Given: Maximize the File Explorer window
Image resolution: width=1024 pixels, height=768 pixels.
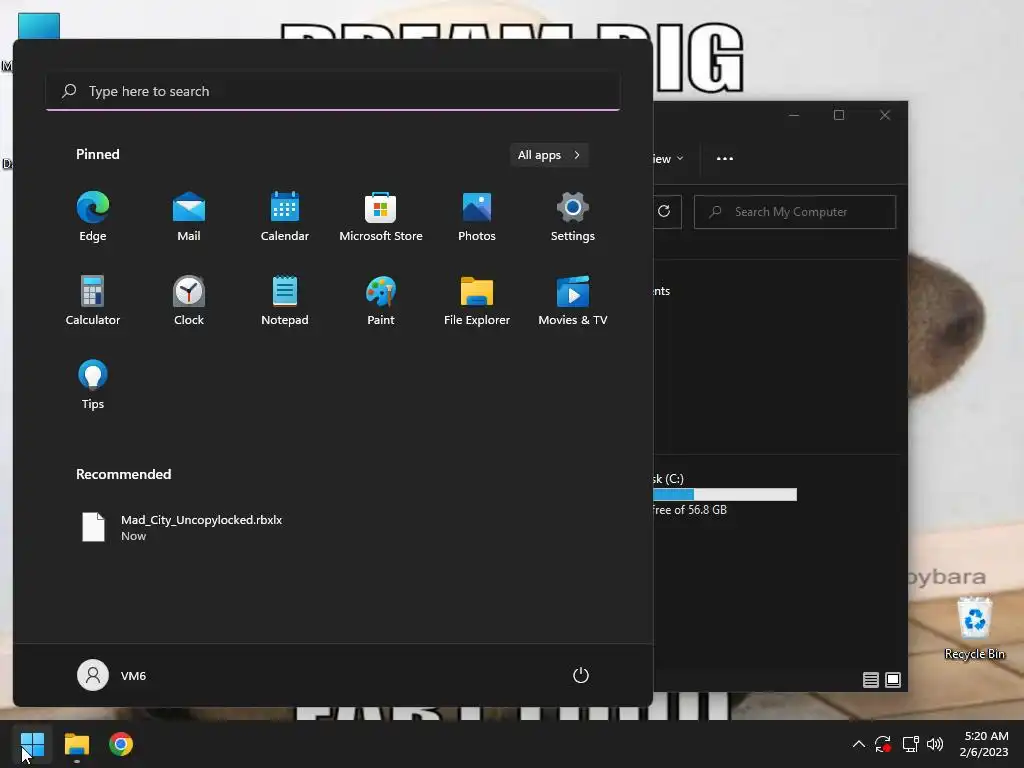Looking at the screenshot, I should (x=839, y=115).
